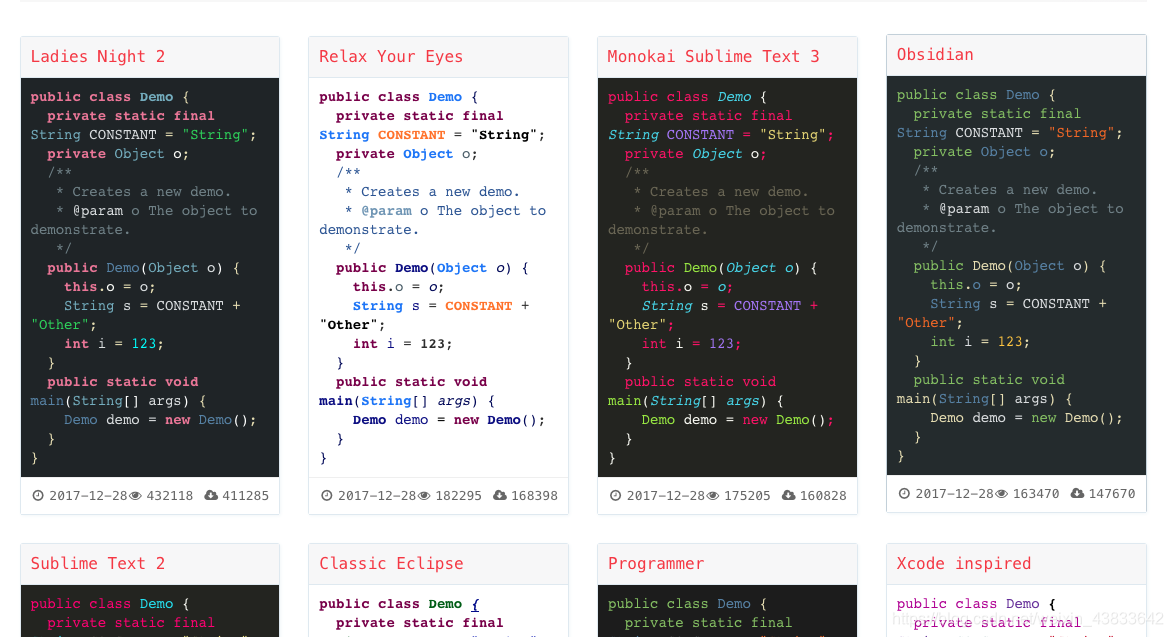Open the Sublime Text 2 theme title
1173x637 pixels.
pyautogui.click(x=97, y=564)
